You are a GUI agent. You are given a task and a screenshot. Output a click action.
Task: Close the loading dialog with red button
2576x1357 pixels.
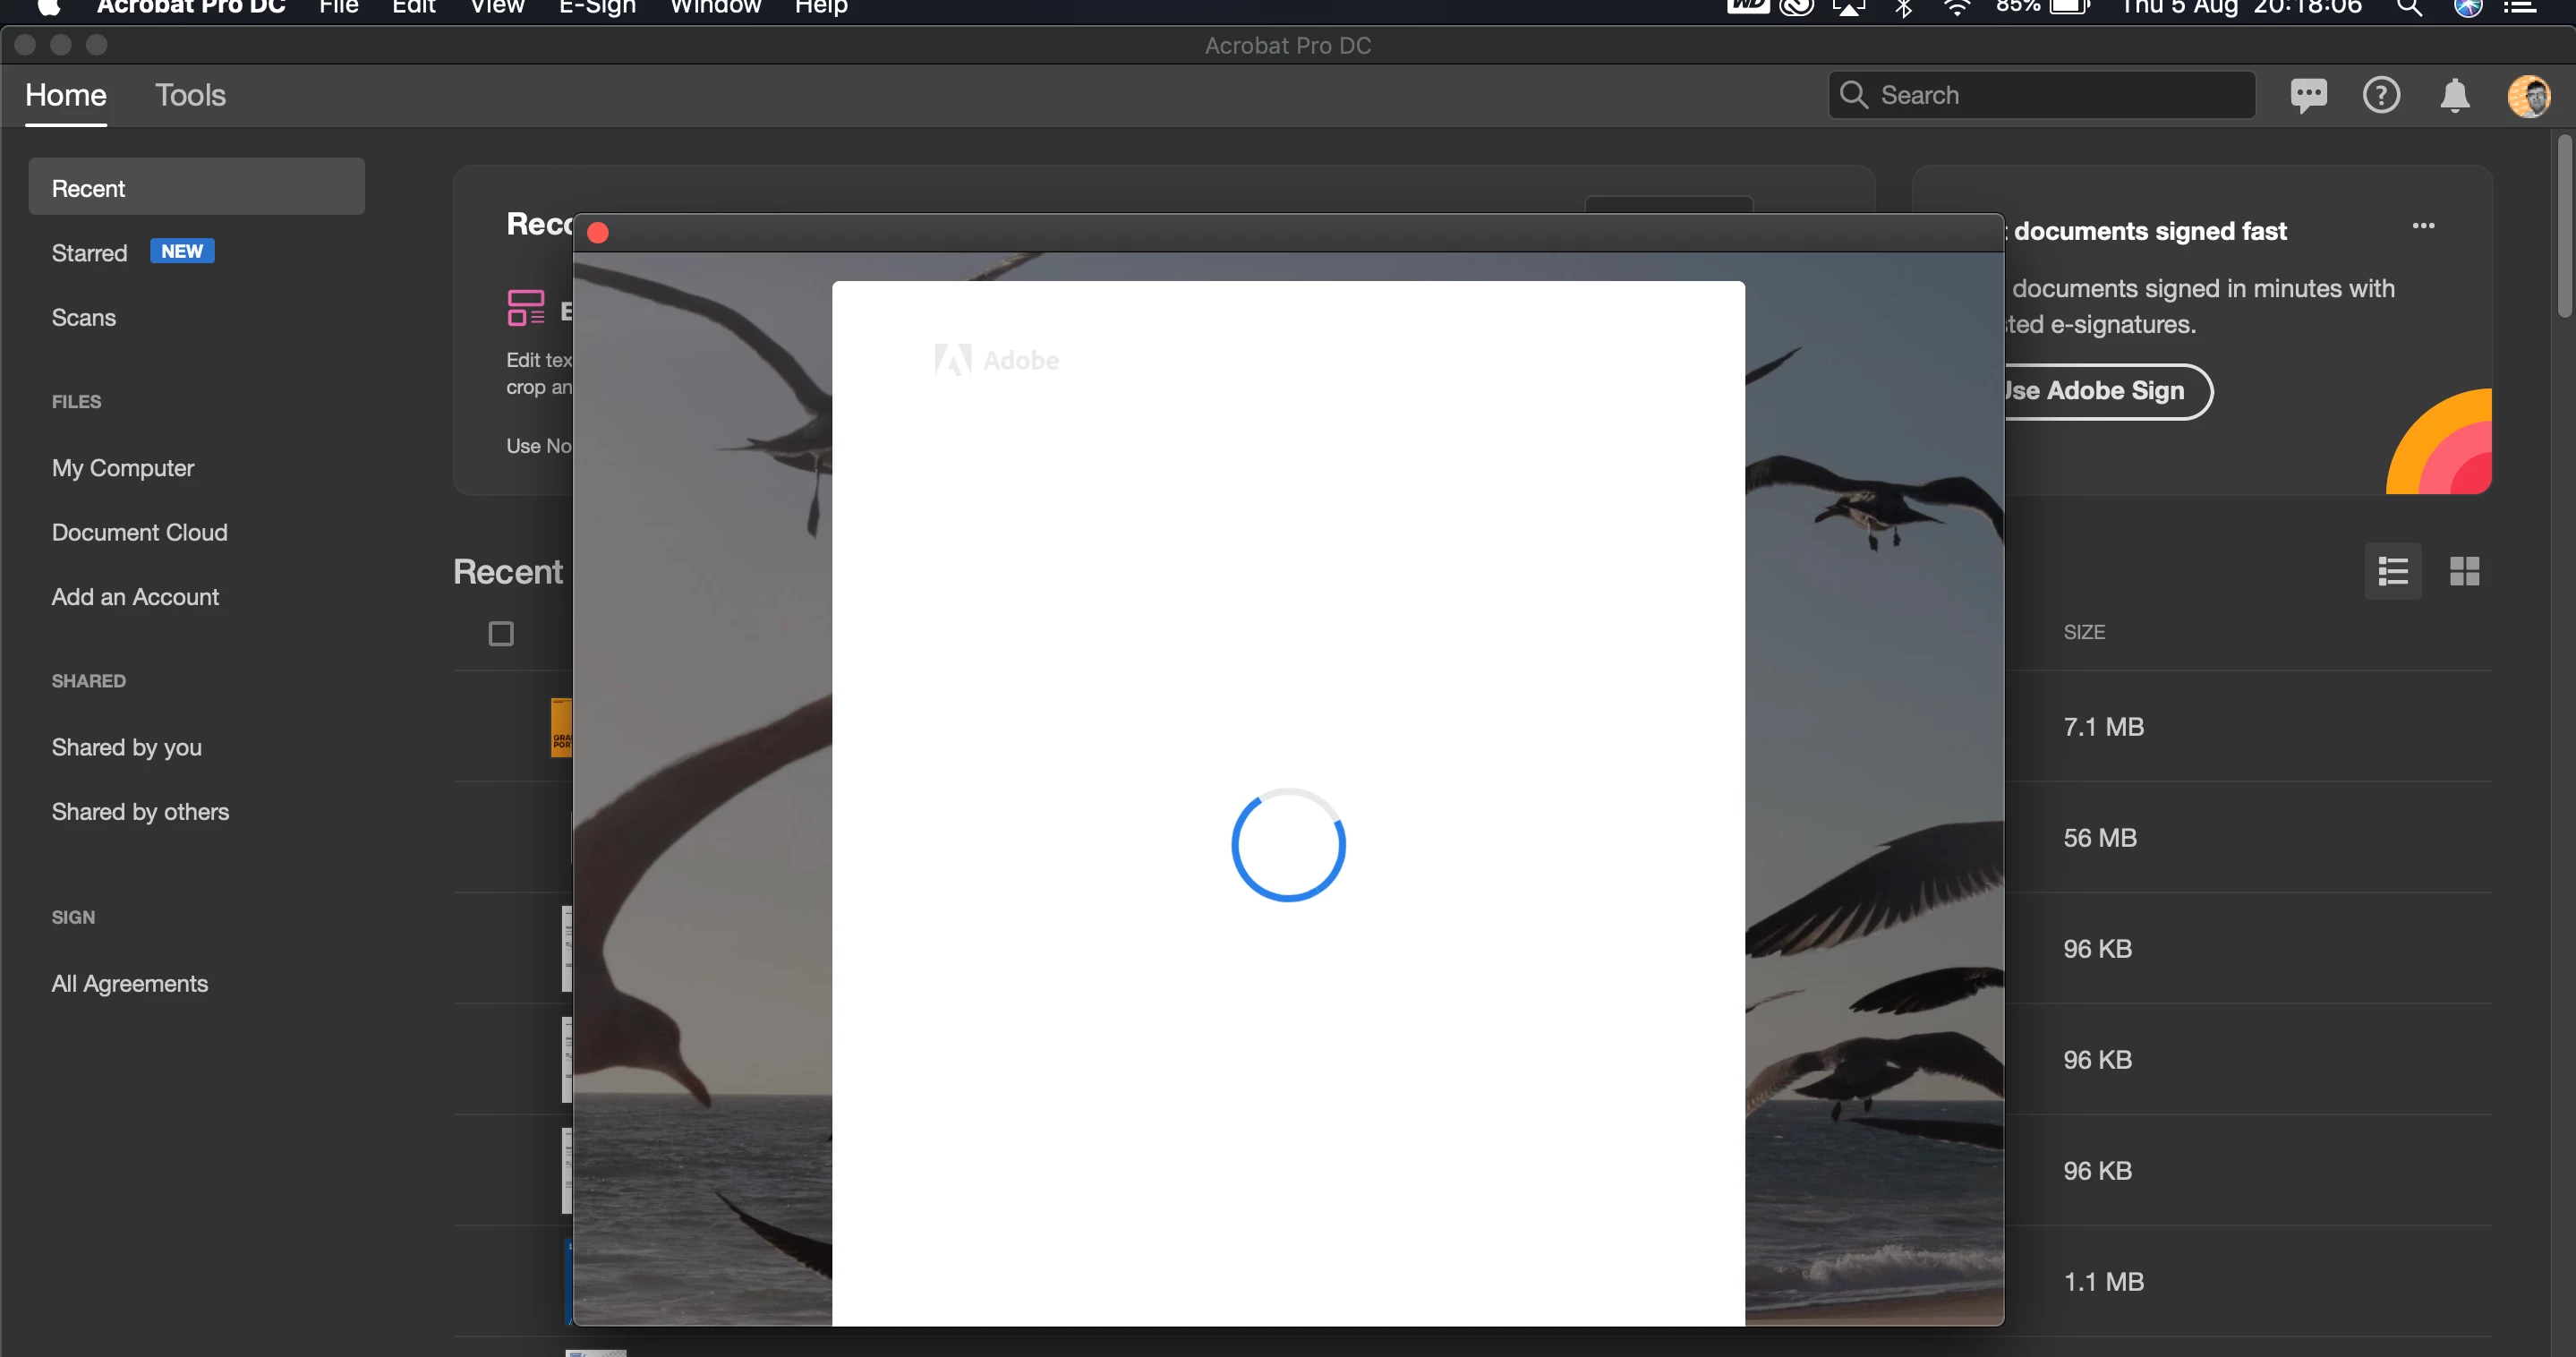[598, 233]
